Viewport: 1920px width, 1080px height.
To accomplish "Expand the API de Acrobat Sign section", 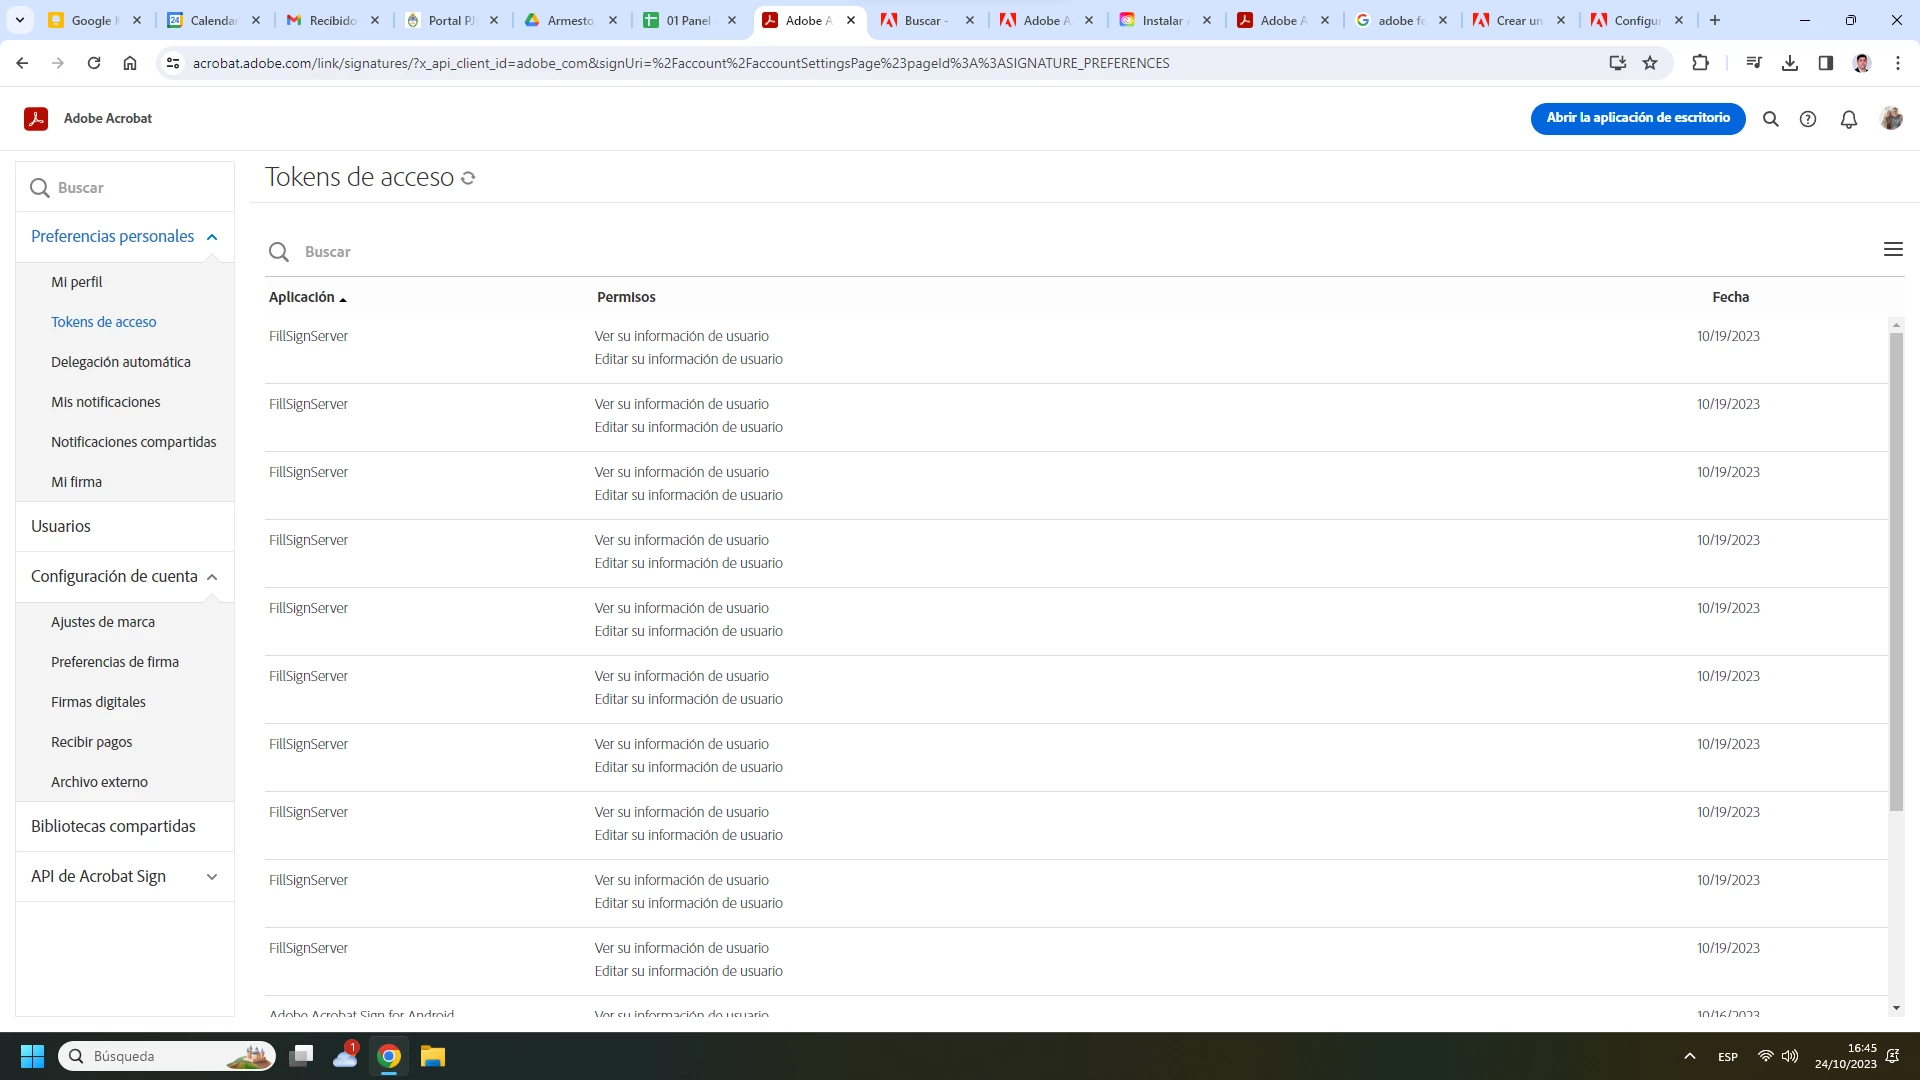I will point(212,877).
